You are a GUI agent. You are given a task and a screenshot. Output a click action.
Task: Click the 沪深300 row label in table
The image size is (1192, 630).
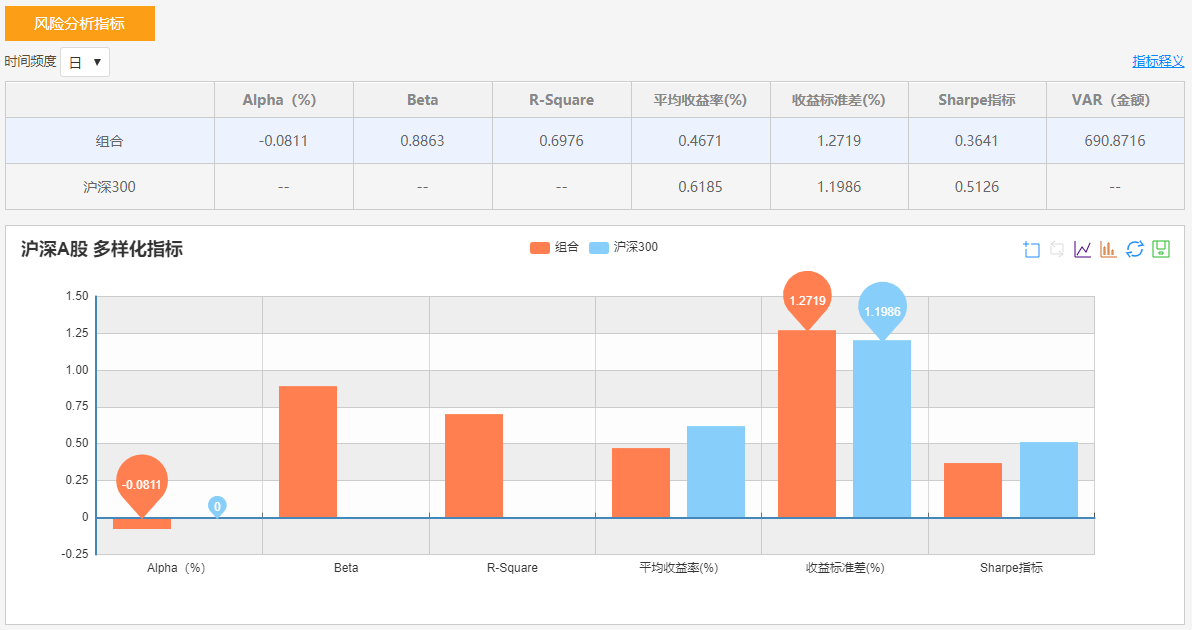click(110, 187)
